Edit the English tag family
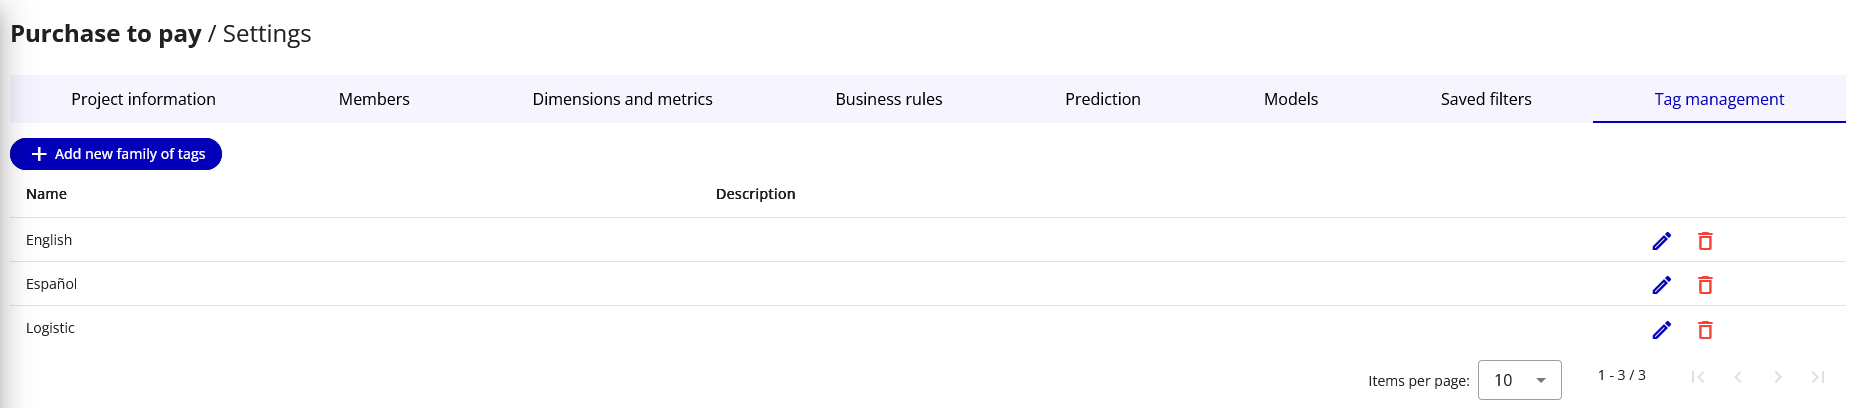 click(1662, 241)
